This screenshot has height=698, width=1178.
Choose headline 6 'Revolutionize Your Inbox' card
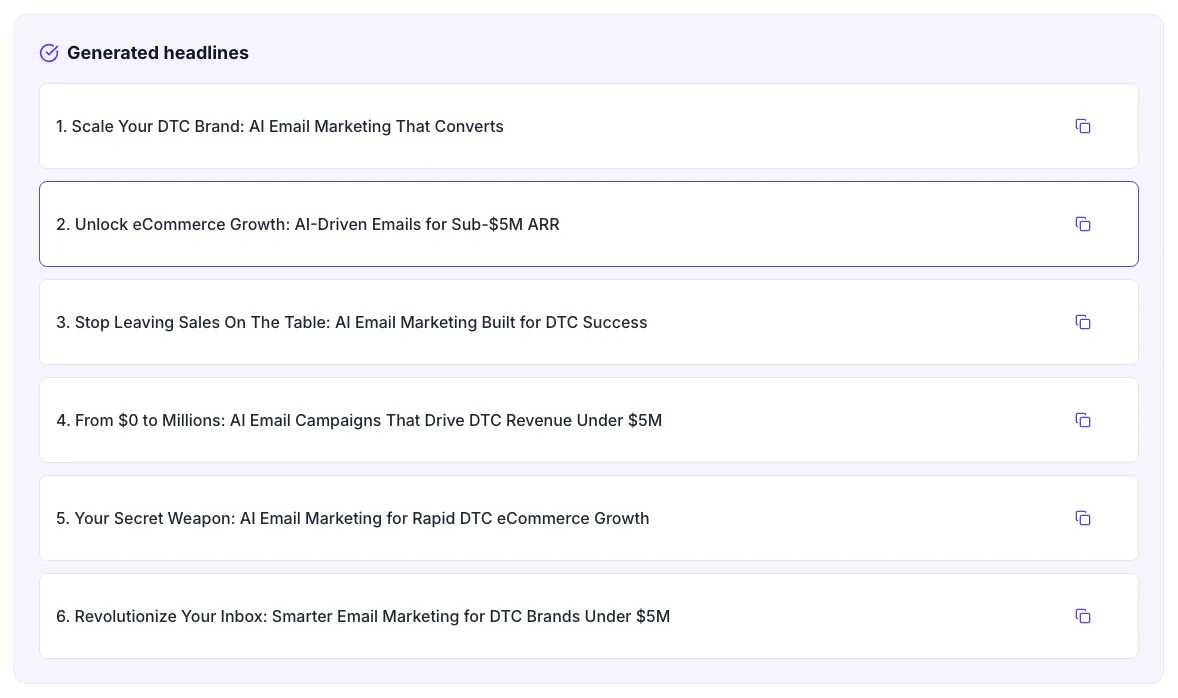pyautogui.click(x=589, y=616)
